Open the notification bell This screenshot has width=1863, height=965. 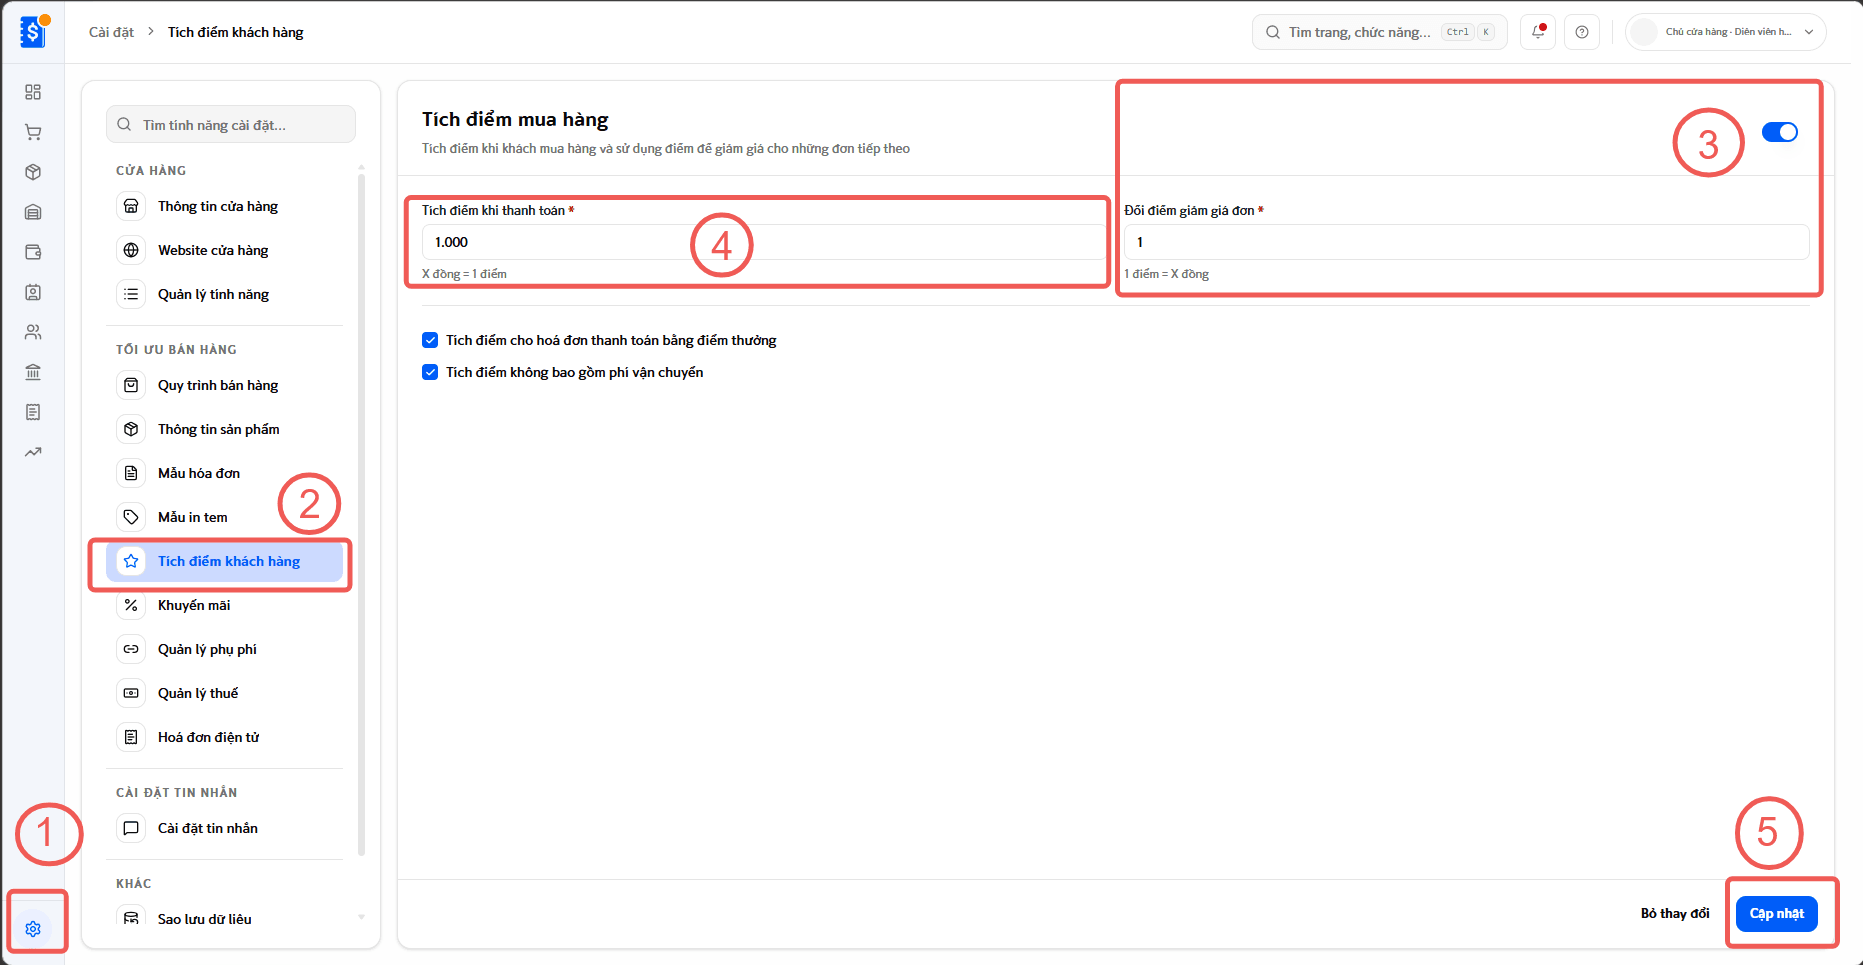pos(1538,32)
